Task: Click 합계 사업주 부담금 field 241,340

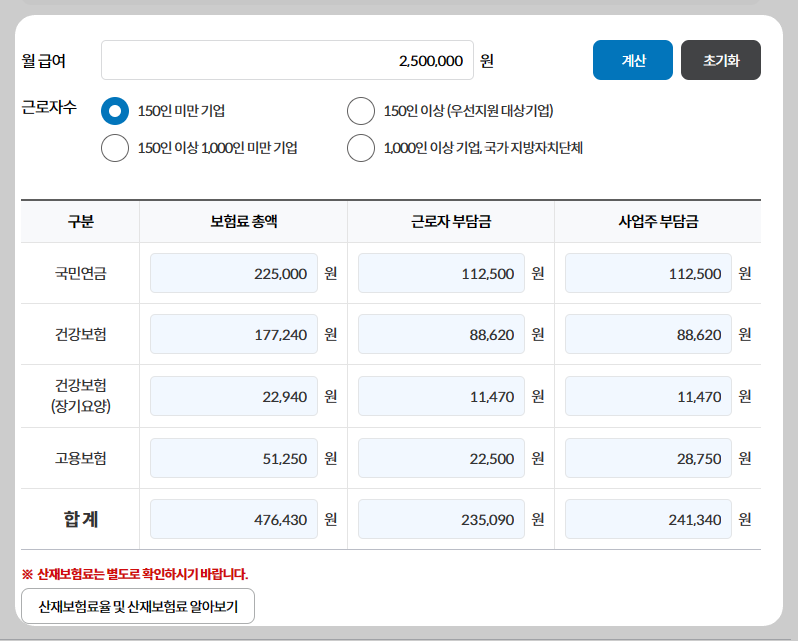Action: click(x=648, y=519)
